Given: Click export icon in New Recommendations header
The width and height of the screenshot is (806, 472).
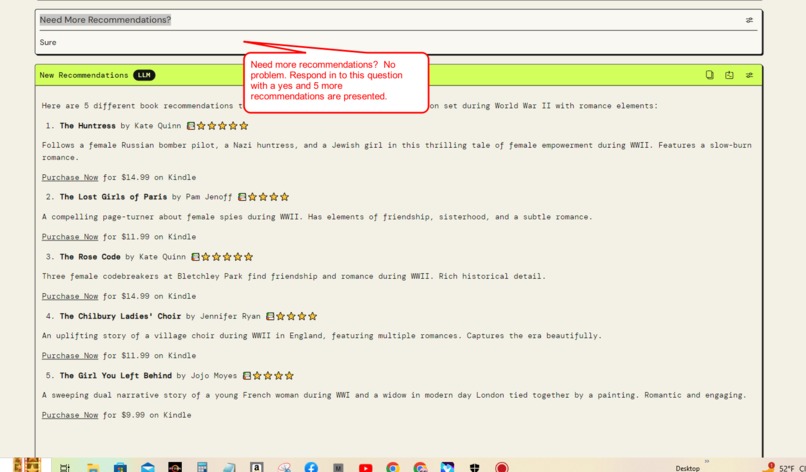Looking at the screenshot, I should point(729,75).
